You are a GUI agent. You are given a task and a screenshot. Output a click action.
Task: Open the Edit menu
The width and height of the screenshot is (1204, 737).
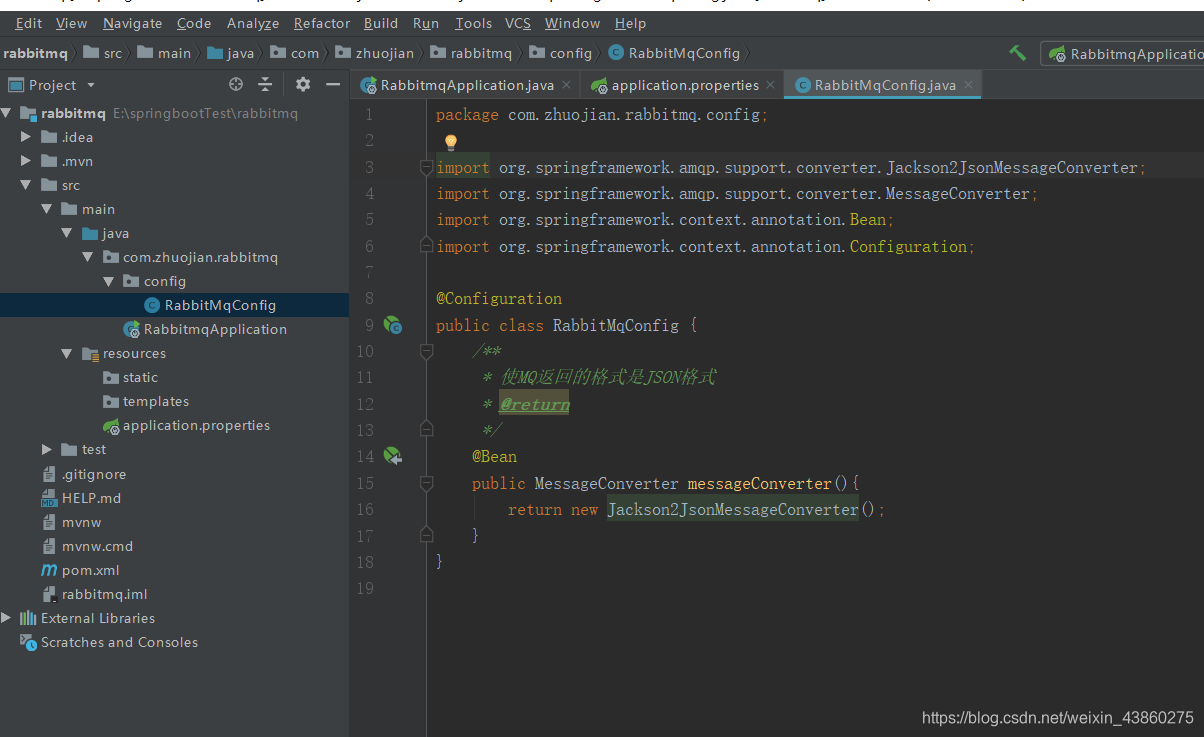(29, 23)
